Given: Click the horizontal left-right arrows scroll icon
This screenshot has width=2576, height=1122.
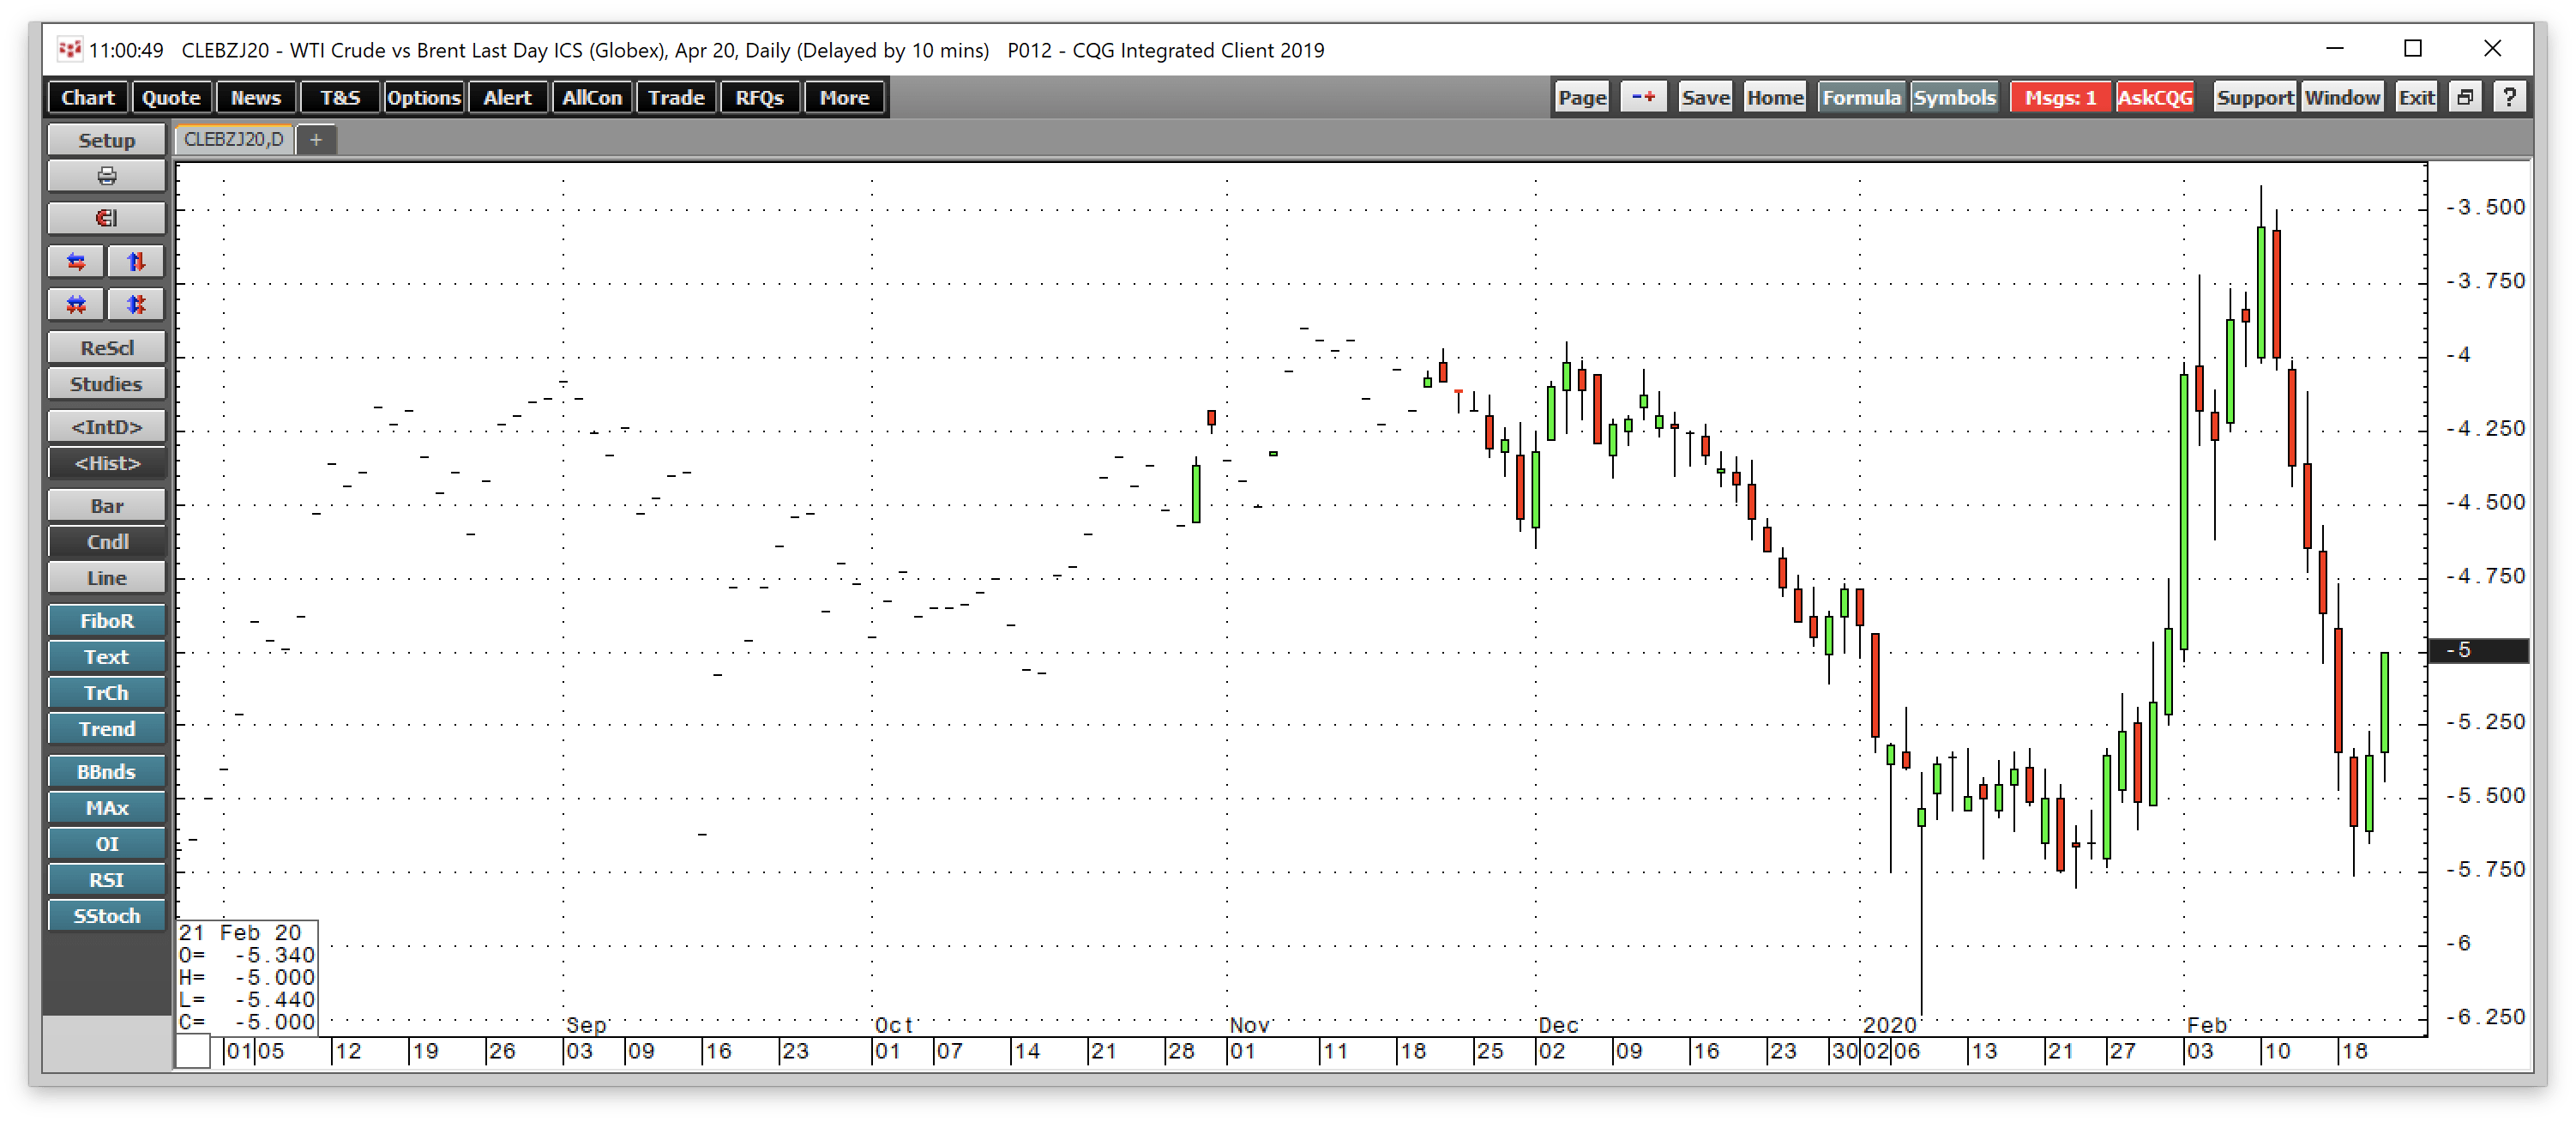Looking at the screenshot, I should pos(76,262).
